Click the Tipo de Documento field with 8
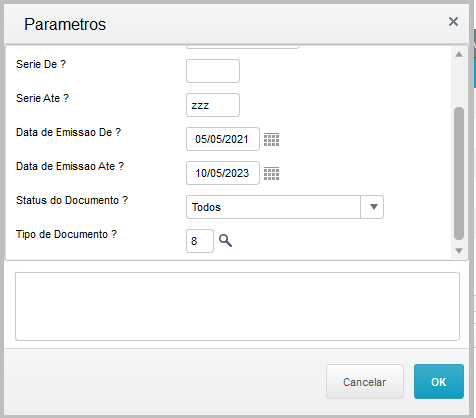 (200, 241)
